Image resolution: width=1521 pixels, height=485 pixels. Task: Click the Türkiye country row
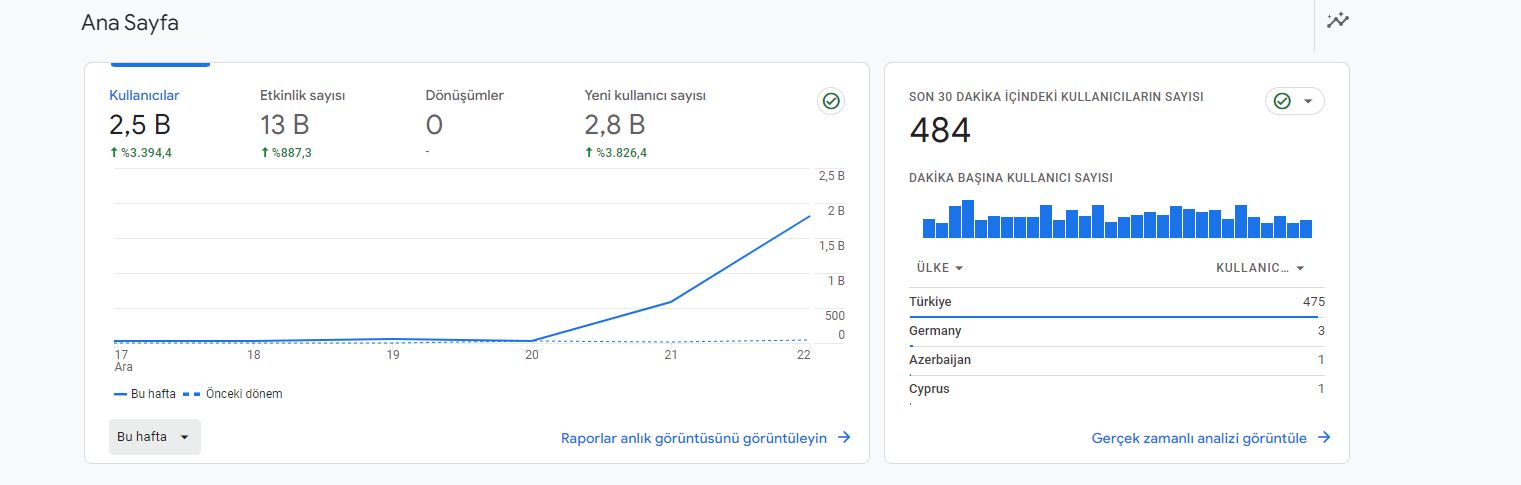point(1117,302)
